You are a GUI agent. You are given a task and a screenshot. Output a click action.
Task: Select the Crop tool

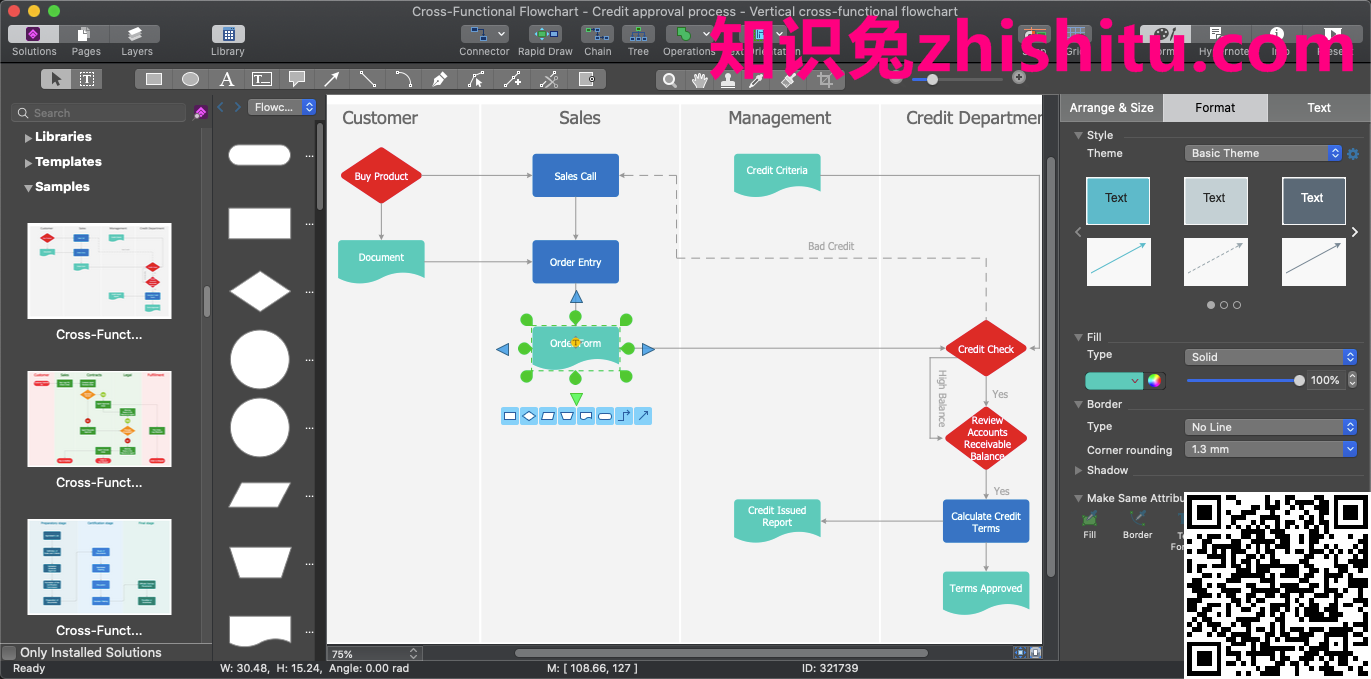pyautogui.click(x=825, y=80)
